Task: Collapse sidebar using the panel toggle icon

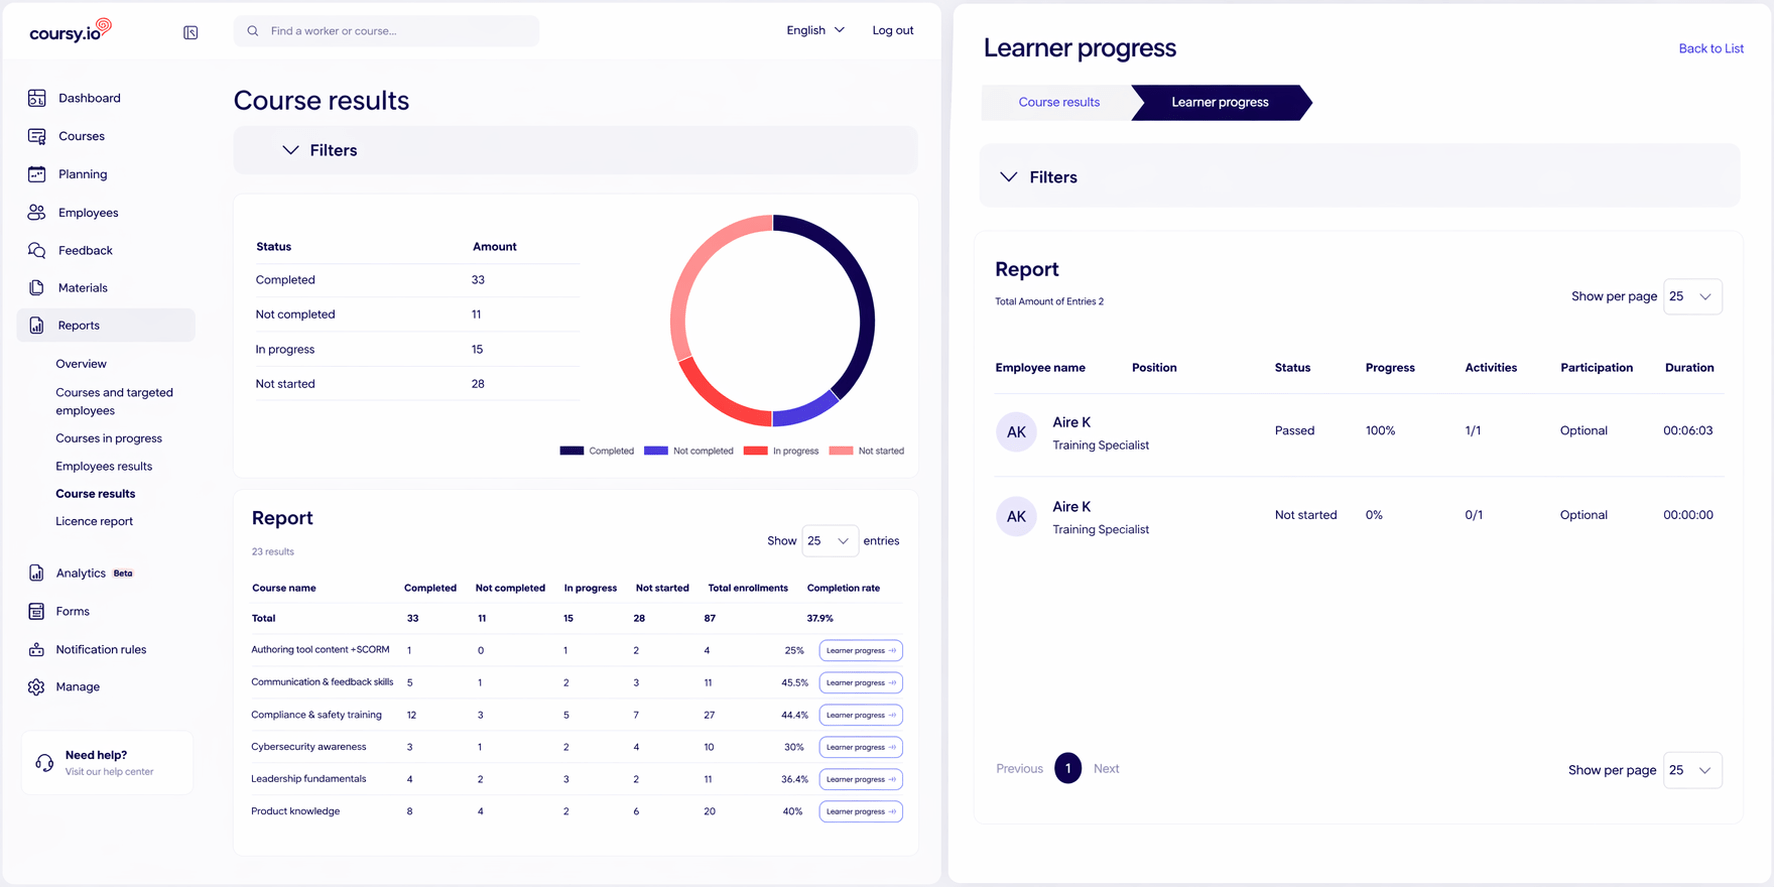Action: click(191, 33)
